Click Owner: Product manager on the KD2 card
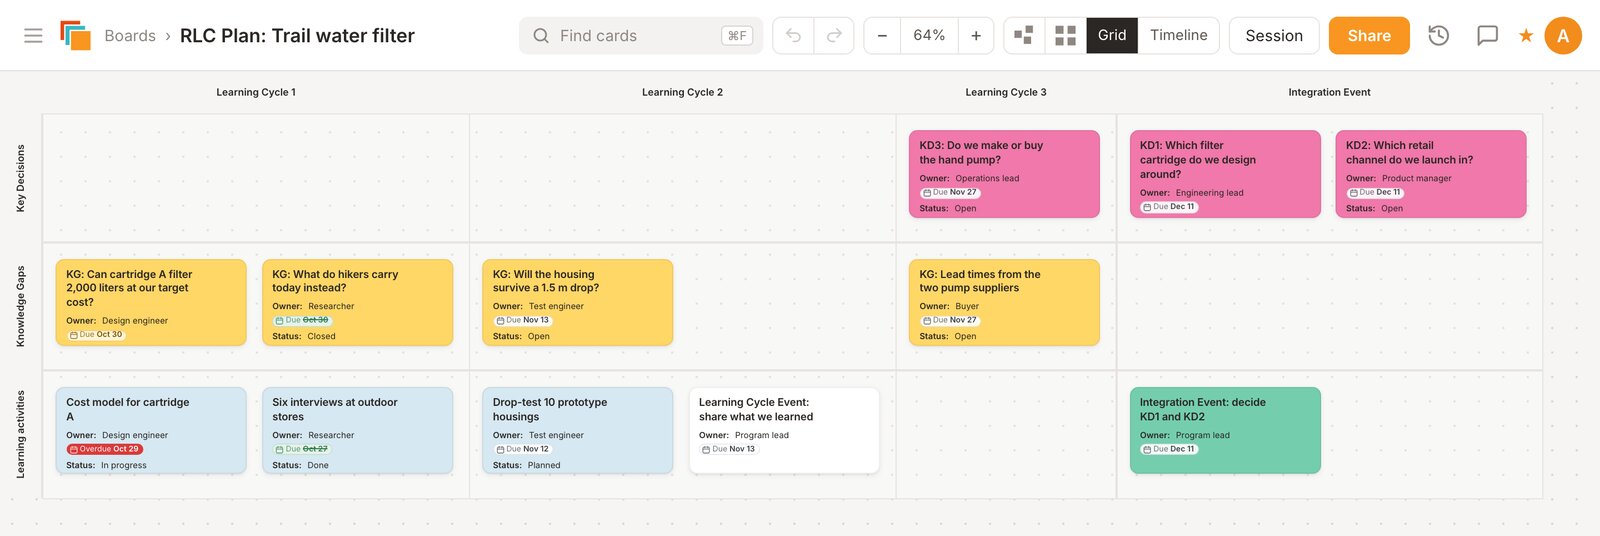 click(1399, 178)
